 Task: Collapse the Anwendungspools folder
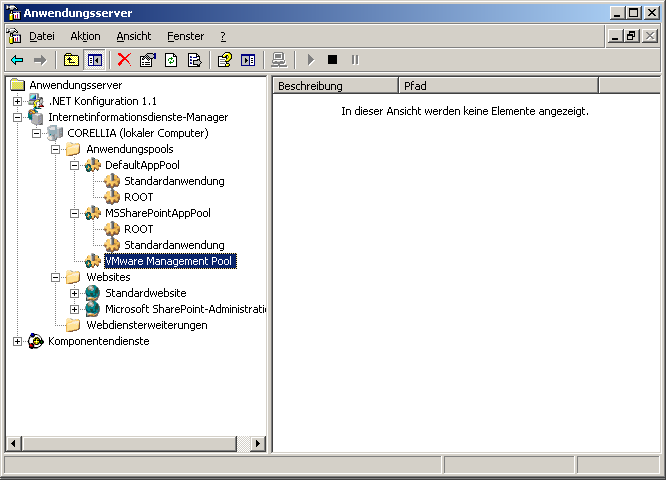pyautogui.click(x=55, y=150)
